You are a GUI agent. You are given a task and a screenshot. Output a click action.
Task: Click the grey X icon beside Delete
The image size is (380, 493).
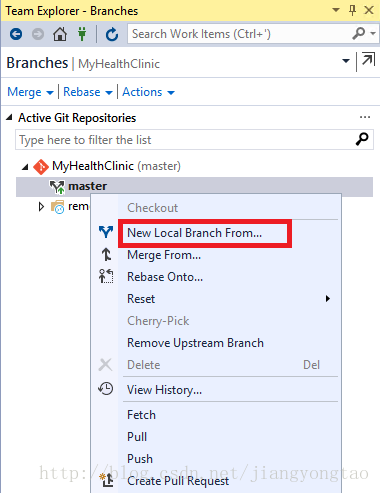point(106,365)
